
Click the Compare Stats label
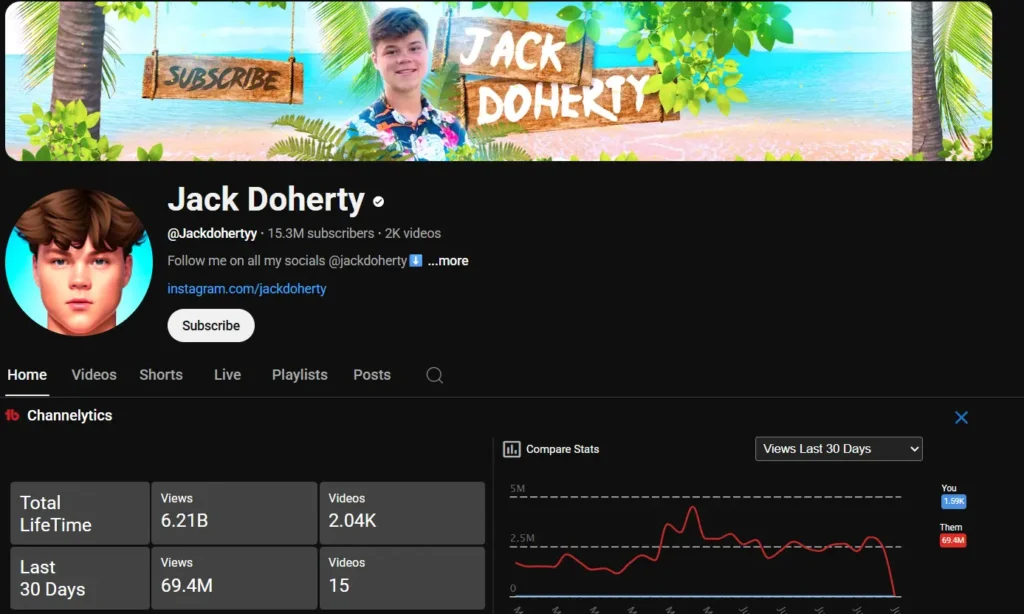pyautogui.click(x=562, y=449)
